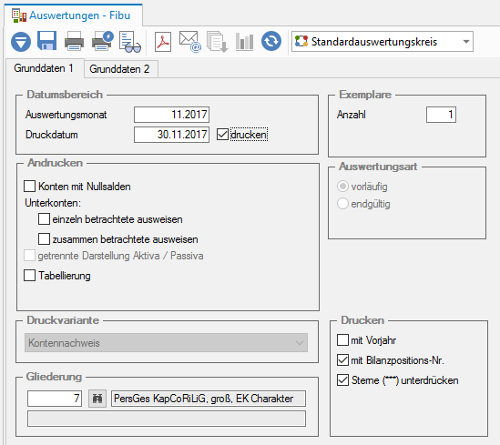Click the empty field below Gliederung description
The width and height of the screenshot is (500, 445).
click(166, 419)
